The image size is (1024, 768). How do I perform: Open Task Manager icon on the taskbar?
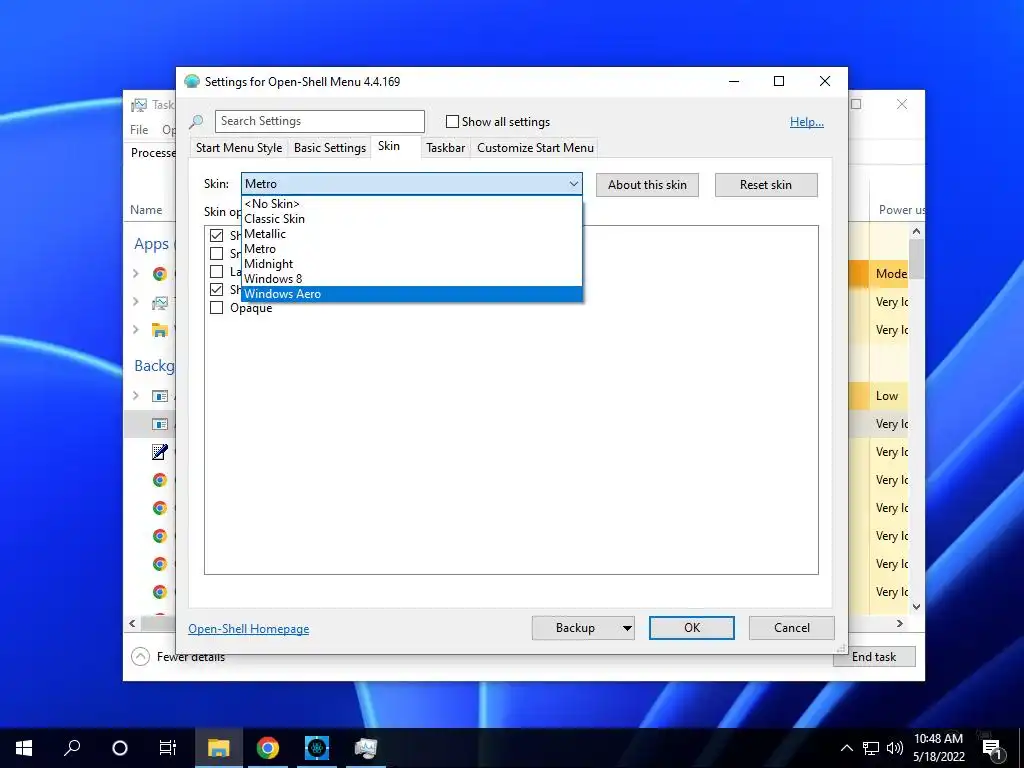[x=366, y=748]
